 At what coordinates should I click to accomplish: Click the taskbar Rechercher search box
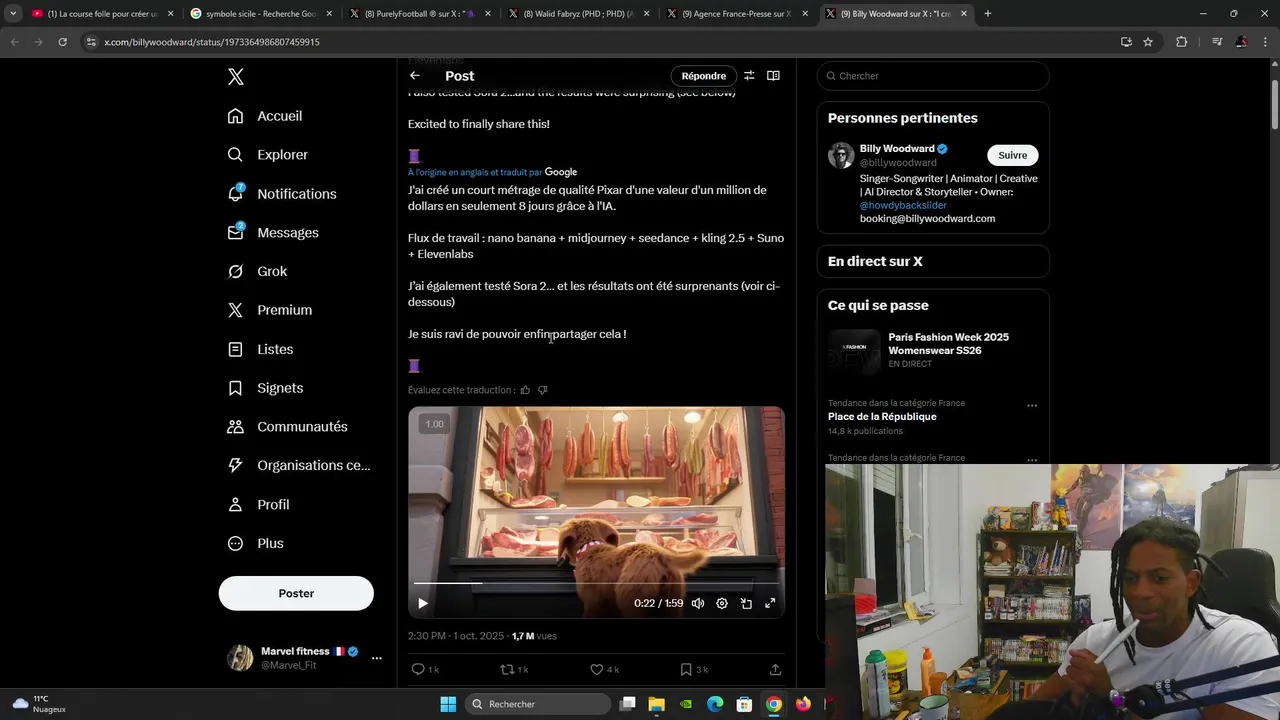540,704
